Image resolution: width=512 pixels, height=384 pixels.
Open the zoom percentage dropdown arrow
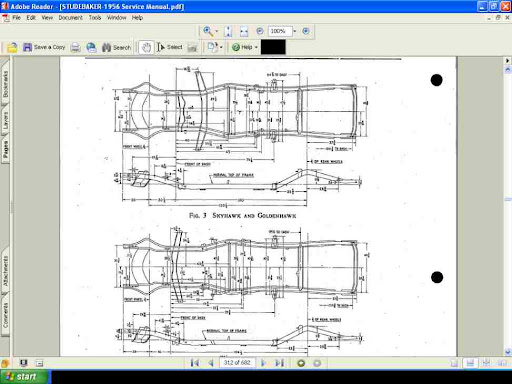[295, 31]
